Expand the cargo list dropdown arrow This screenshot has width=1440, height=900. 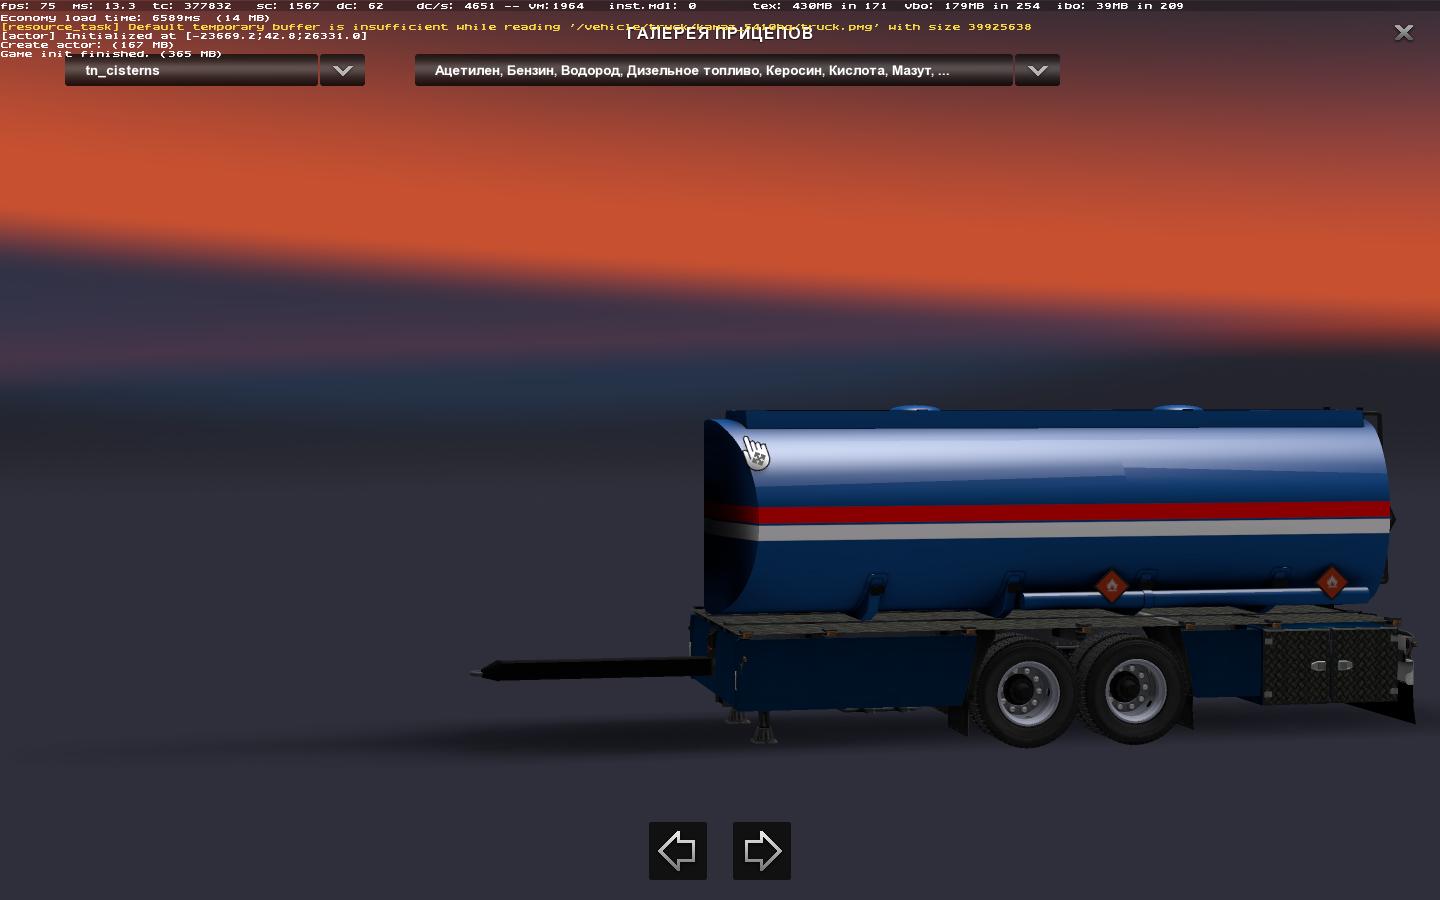1037,71
